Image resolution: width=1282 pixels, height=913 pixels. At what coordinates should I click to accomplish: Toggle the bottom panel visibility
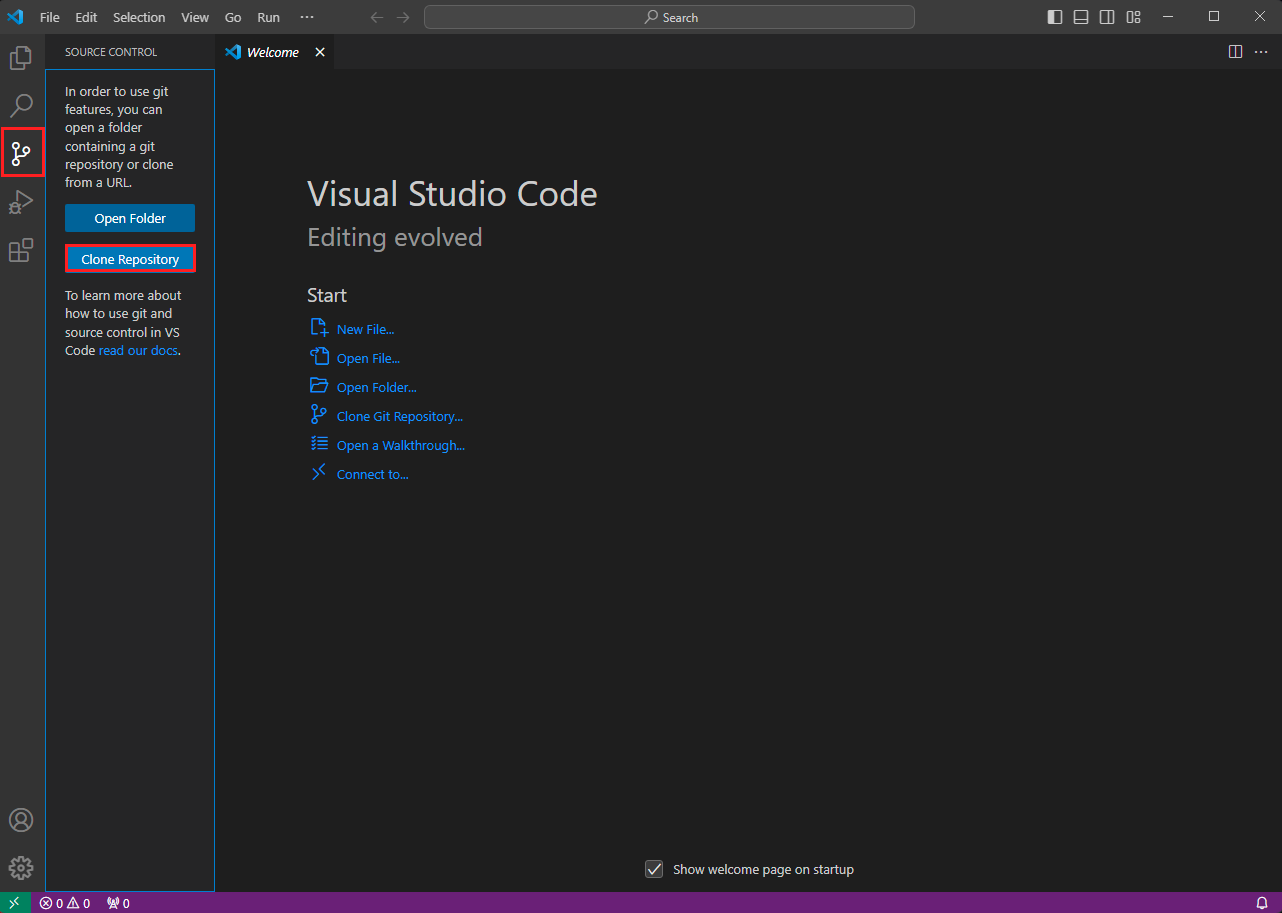[1080, 16]
